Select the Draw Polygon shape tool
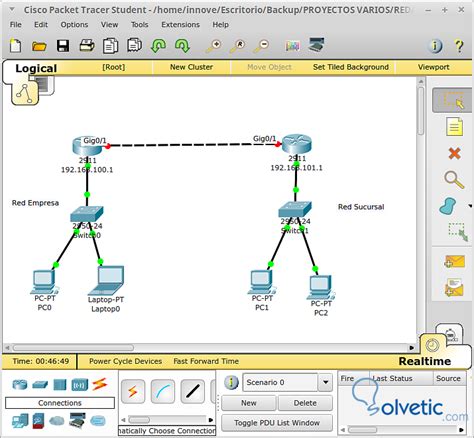This screenshot has width=474, height=438. (448, 206)
